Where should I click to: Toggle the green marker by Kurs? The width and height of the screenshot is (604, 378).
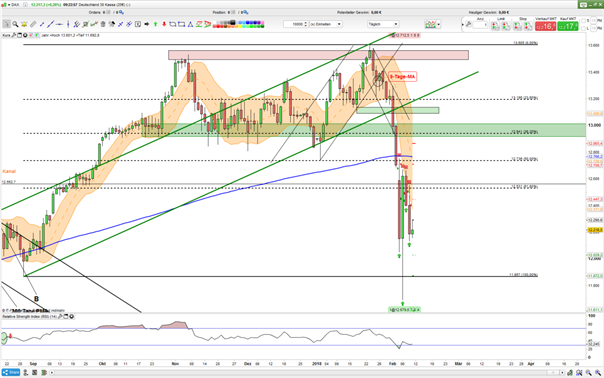click(36, 35)
